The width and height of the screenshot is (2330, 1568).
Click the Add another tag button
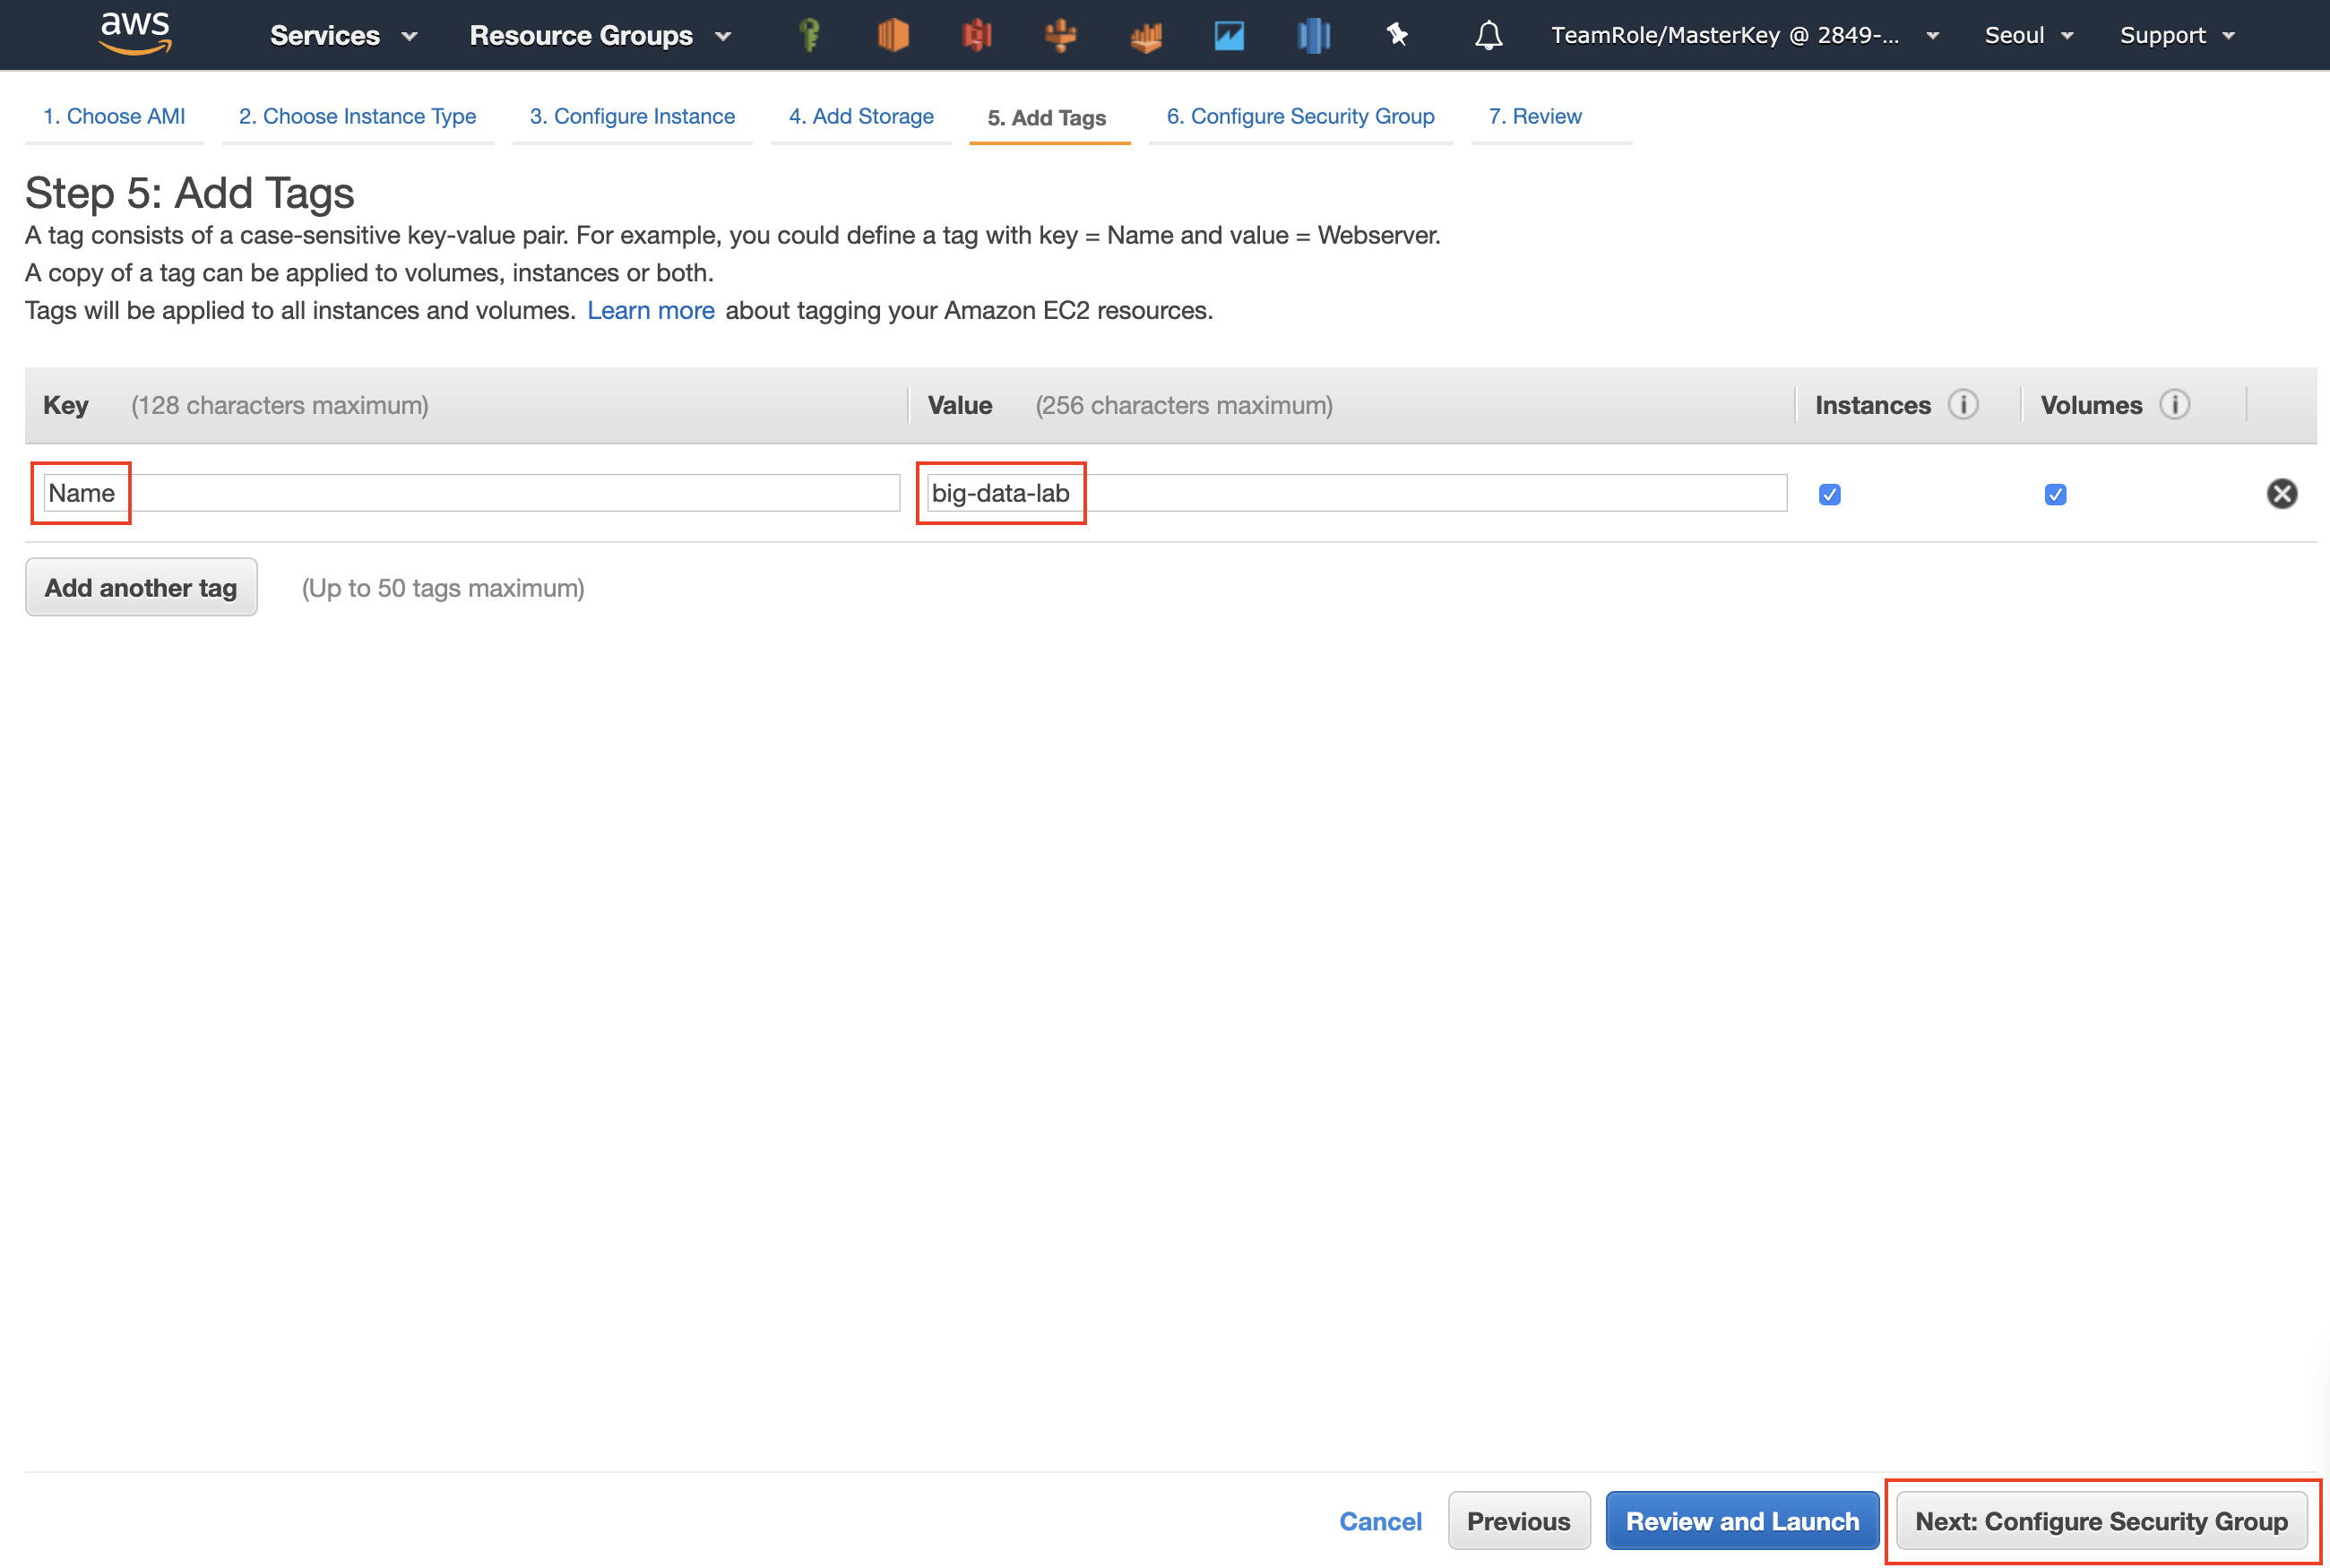(141, 587)
